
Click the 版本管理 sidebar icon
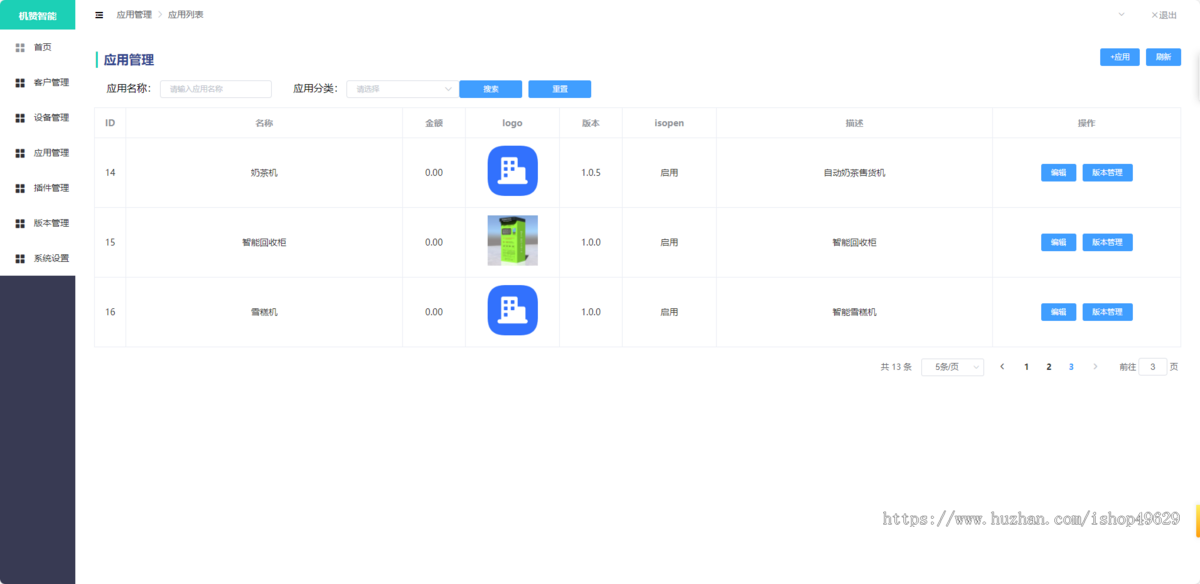click(x=20, y=223)
